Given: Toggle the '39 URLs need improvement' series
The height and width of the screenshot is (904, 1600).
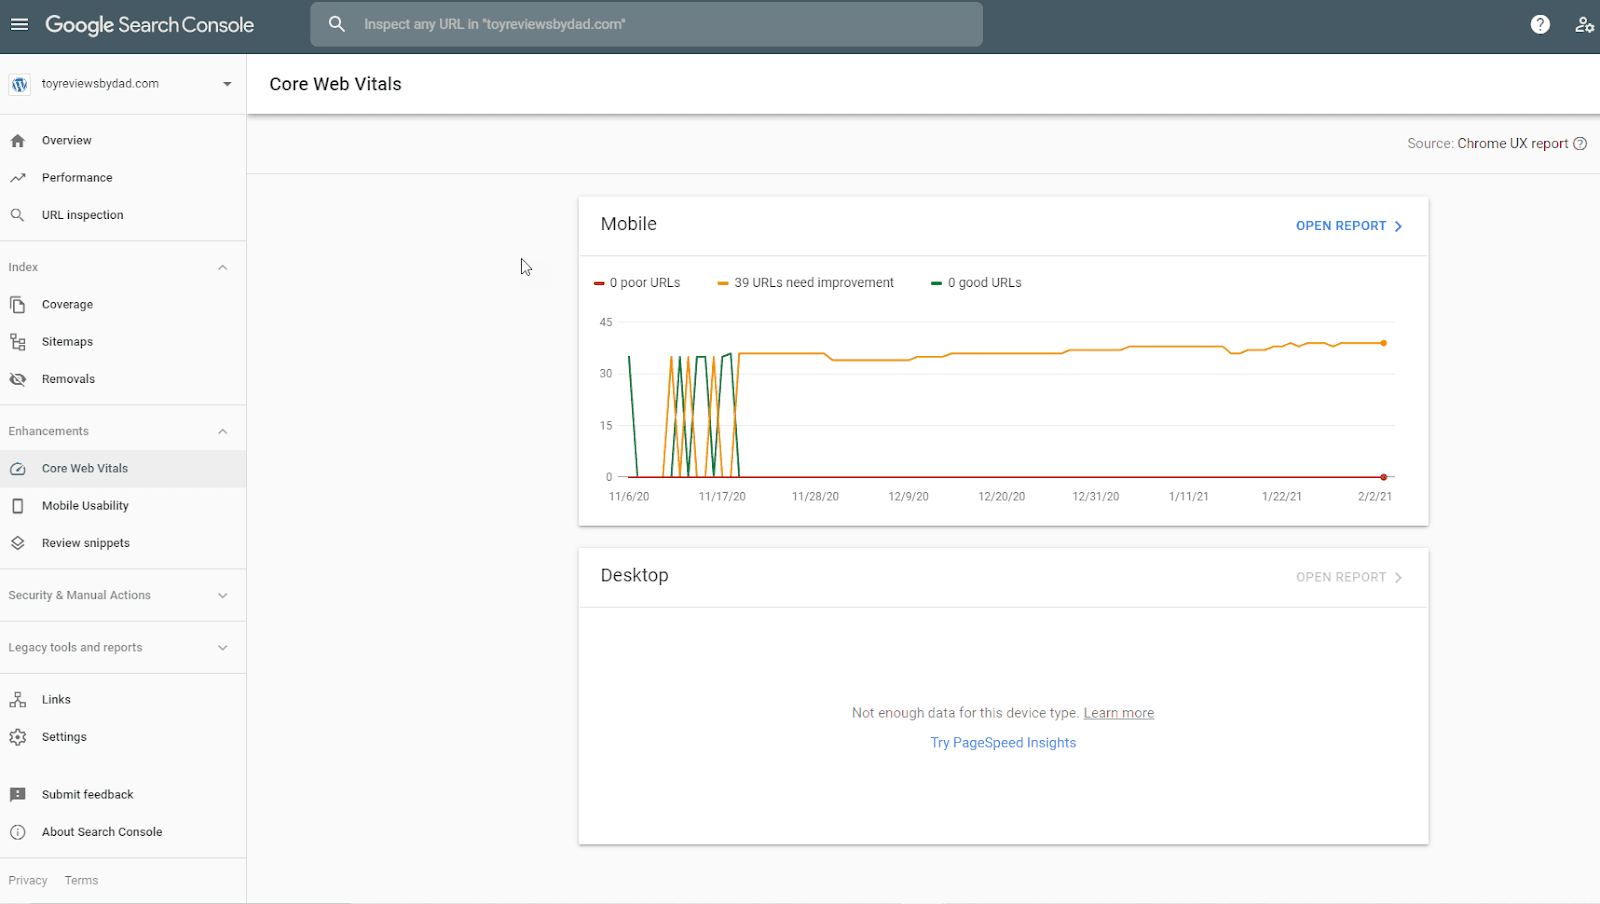Looking at the screenshot, I should pos(805,282).
